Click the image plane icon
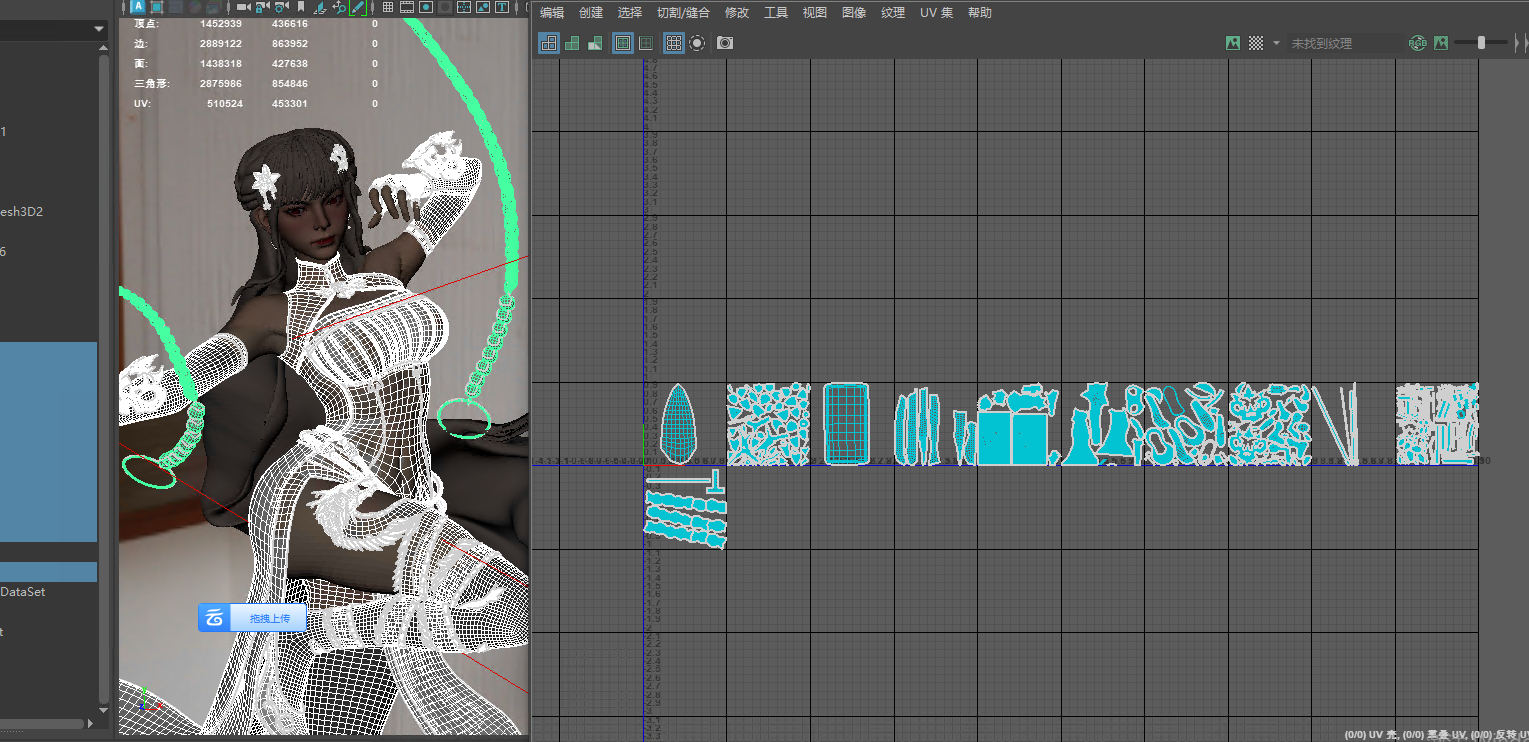The image size is (1529, 742). (320, 7)
